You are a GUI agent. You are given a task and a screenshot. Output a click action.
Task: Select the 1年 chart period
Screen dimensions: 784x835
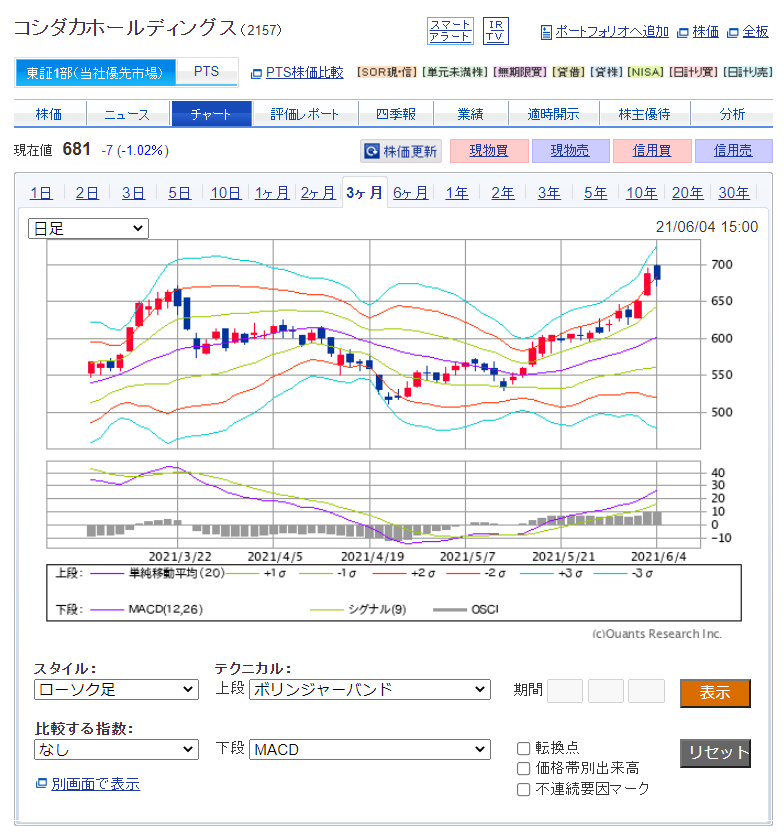click(457, 193)
